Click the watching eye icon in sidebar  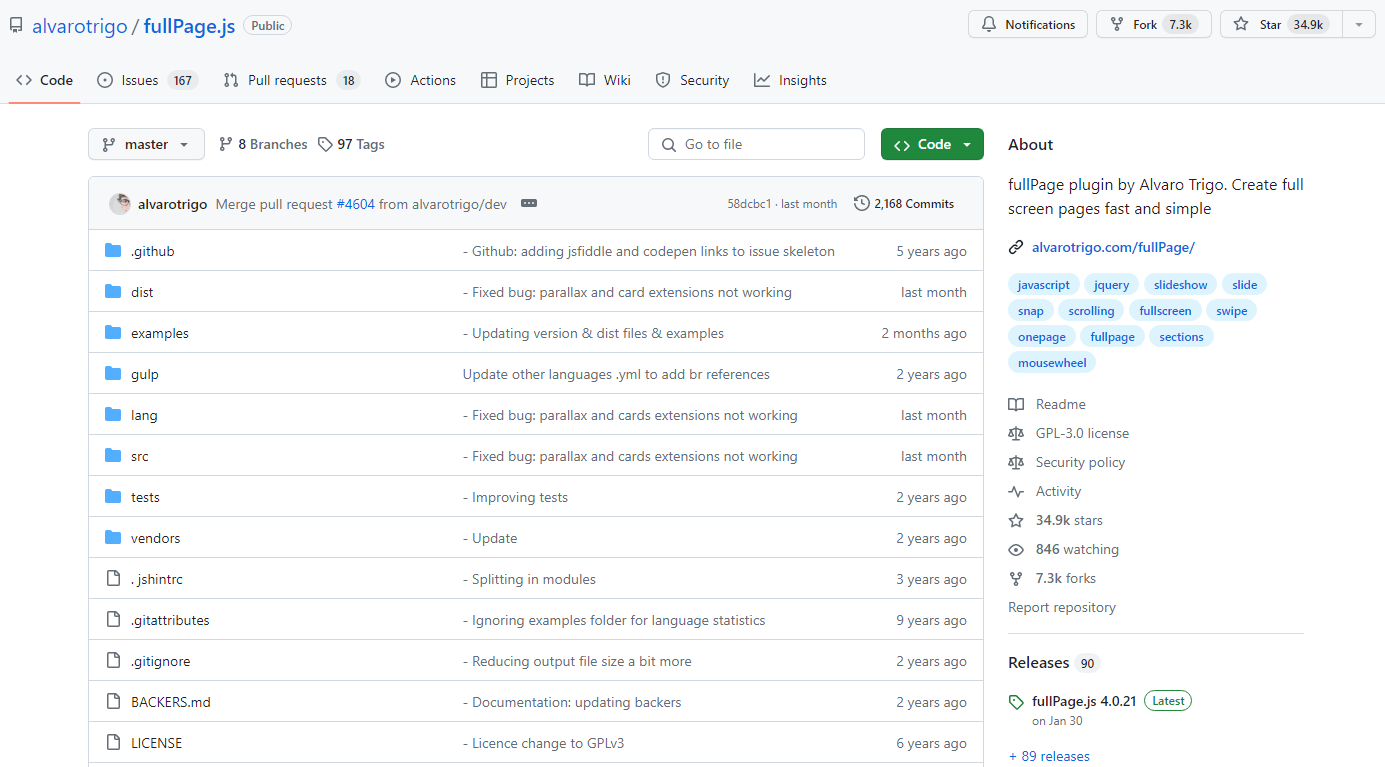[x=1017, y=549]
